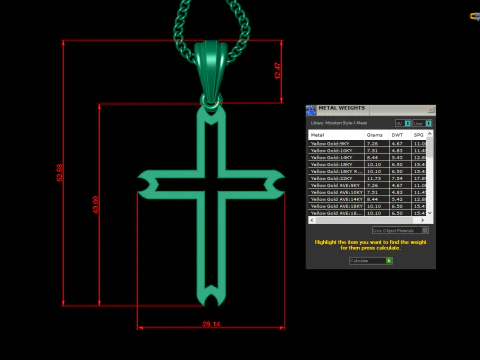Click the Library: Morokon Style label
The image size is (480, 360).
tap(339, 123)
